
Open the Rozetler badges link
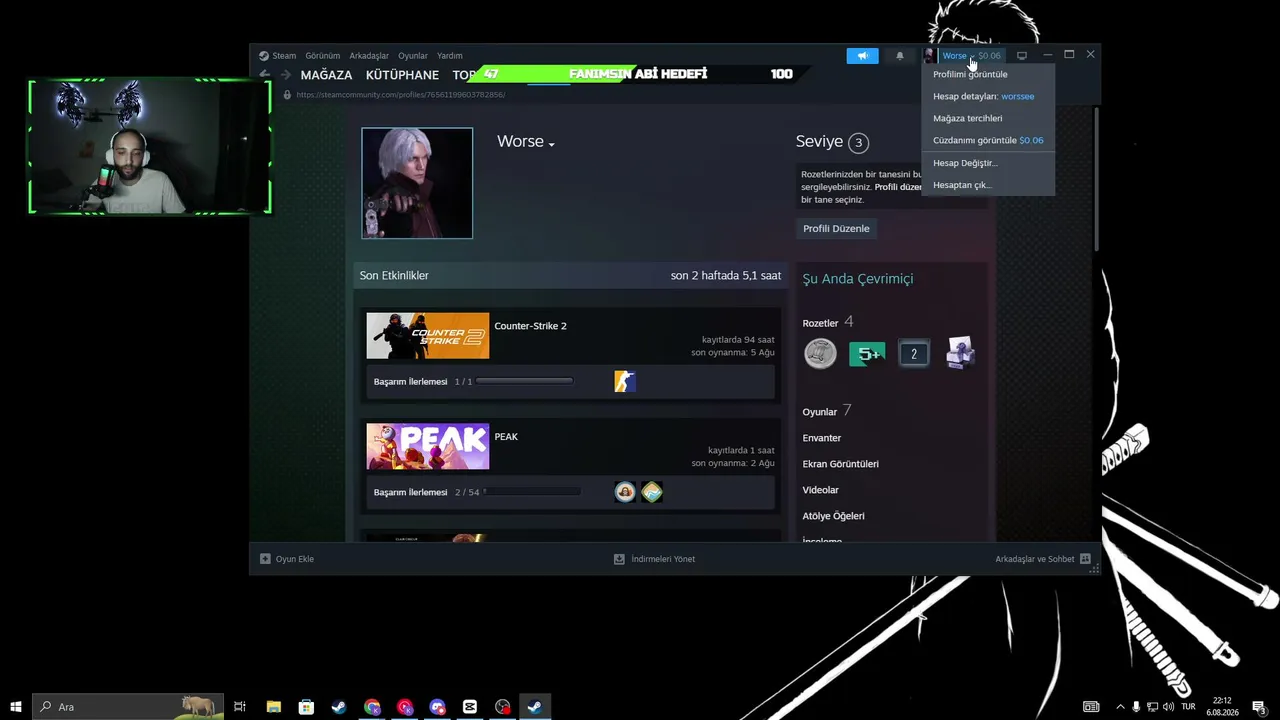click(820, 323)
